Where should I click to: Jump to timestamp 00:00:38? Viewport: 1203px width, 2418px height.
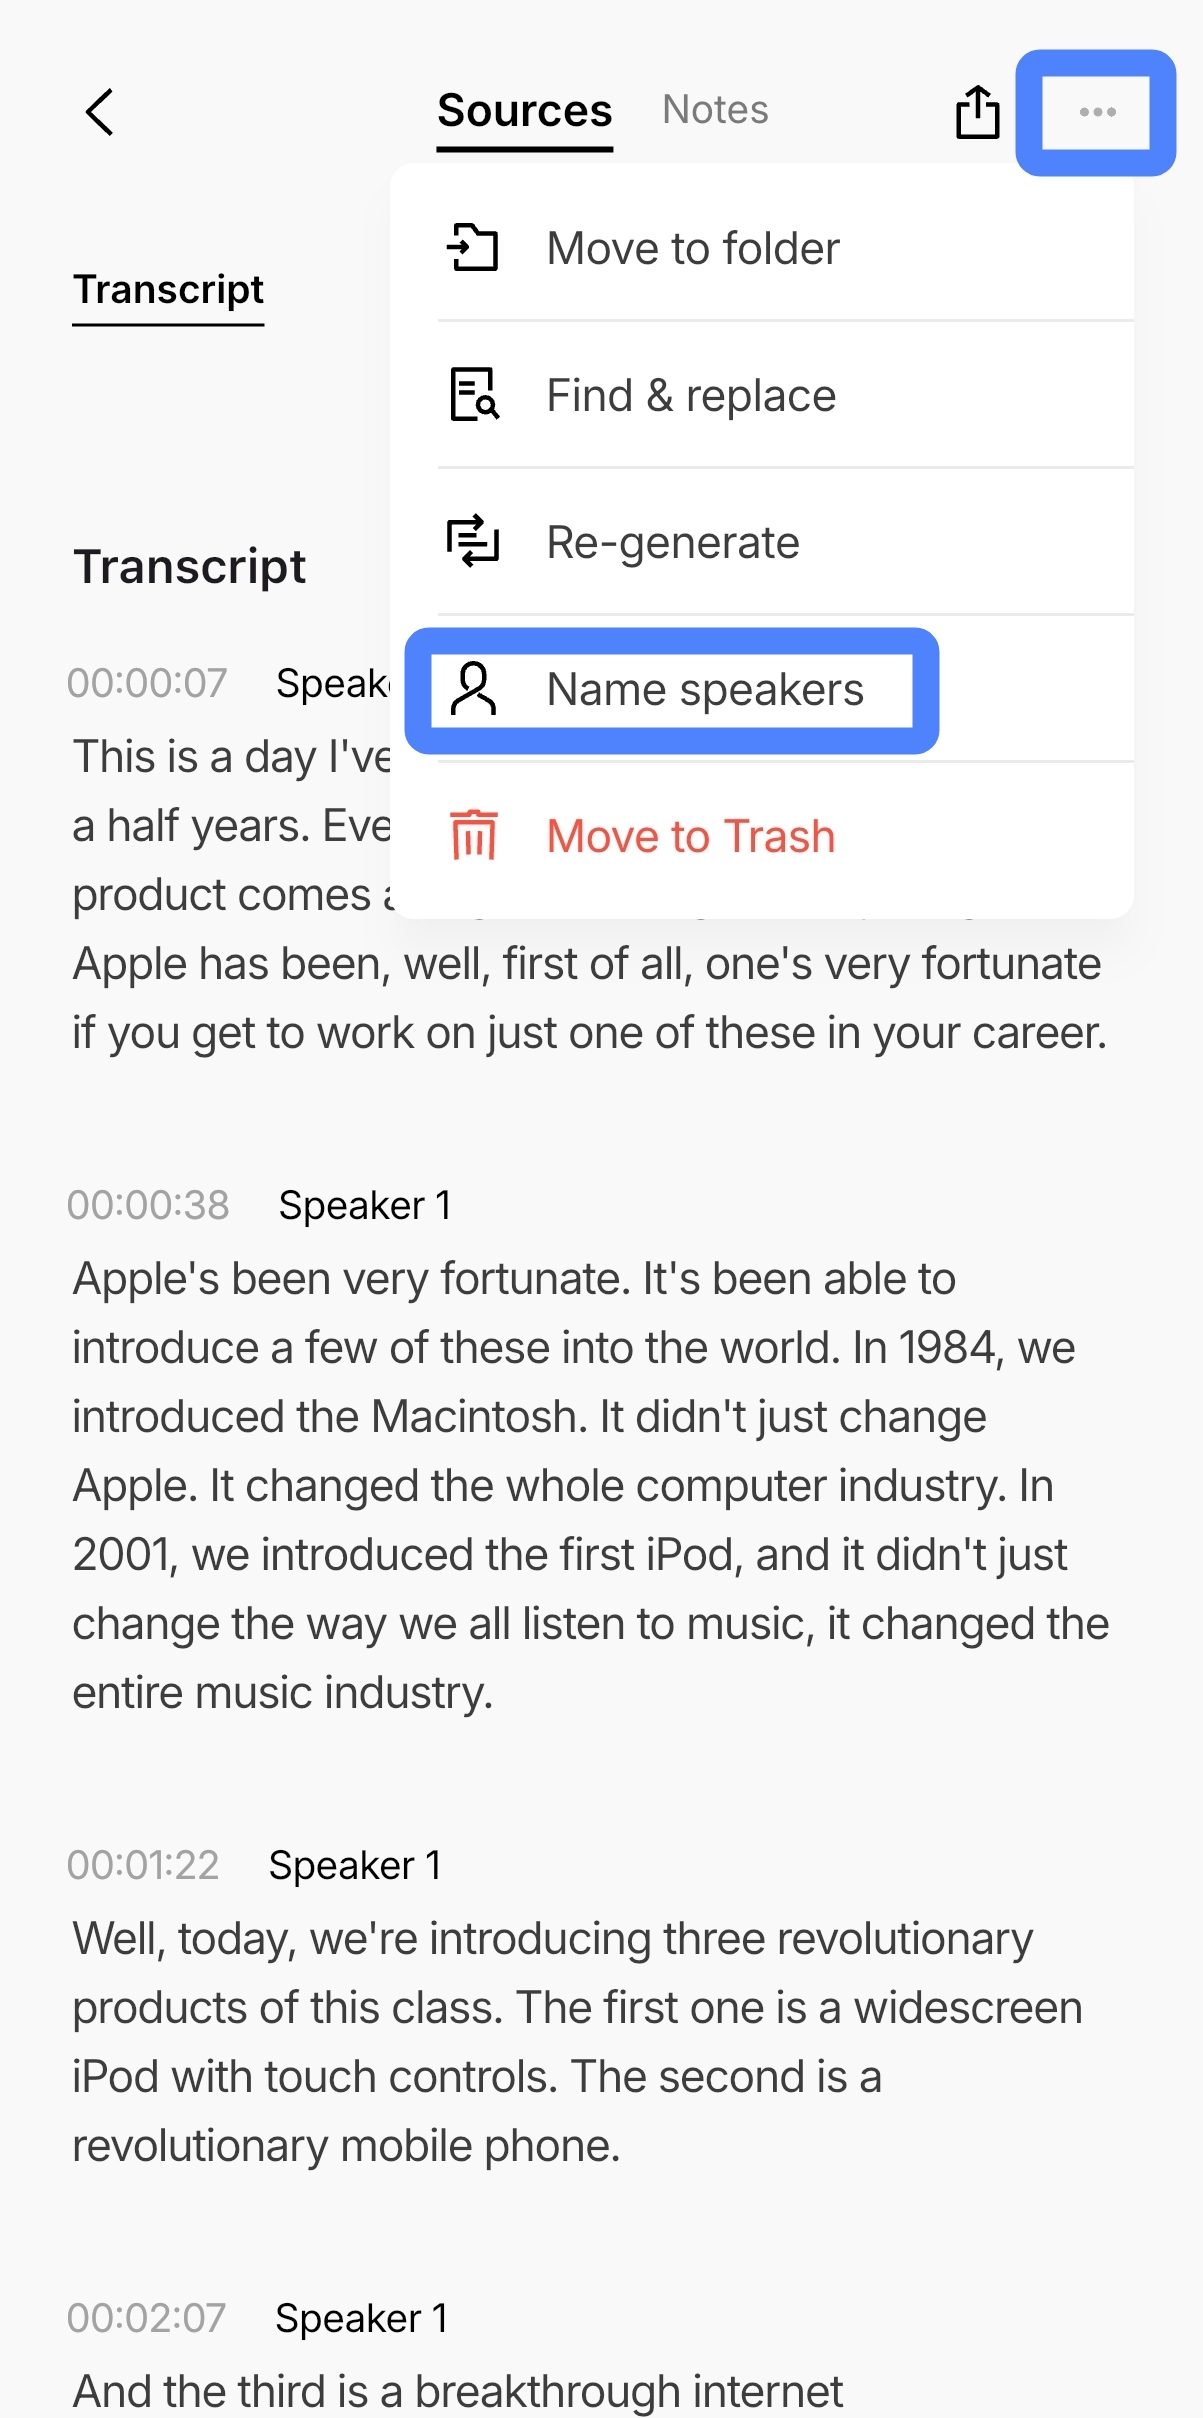point(148,1205)
